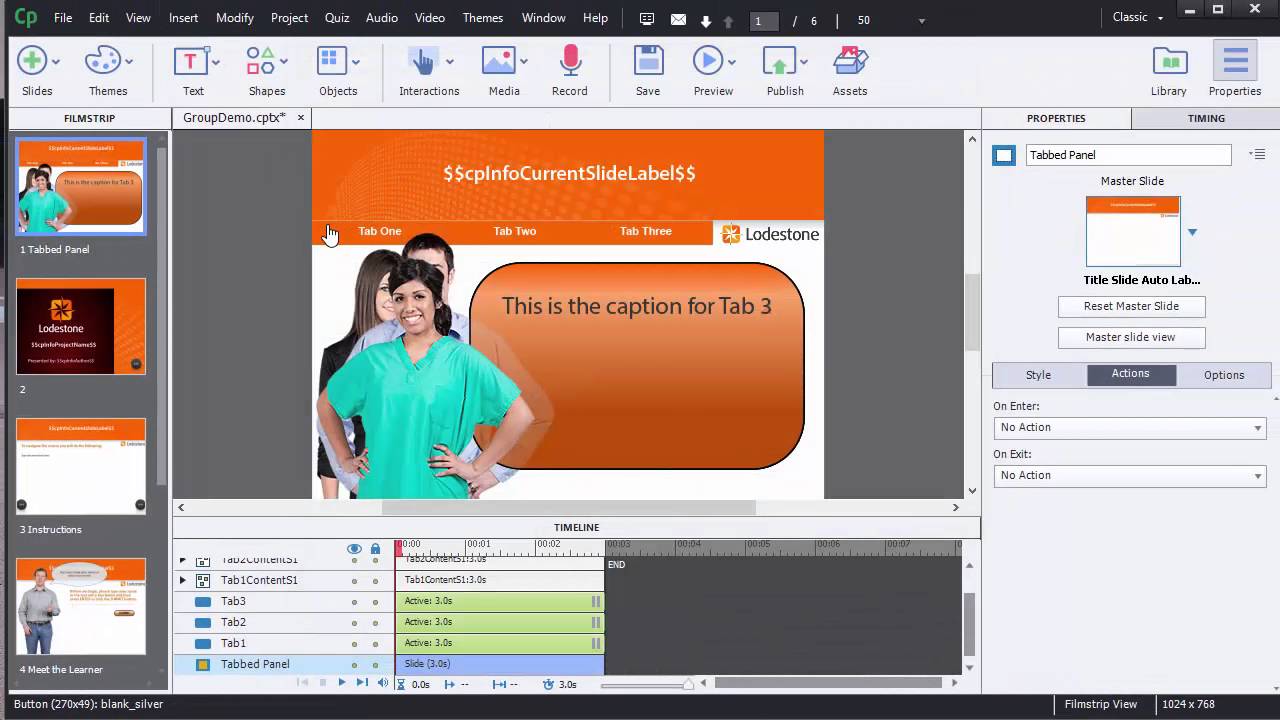Switch to the Style tab
The height and width of the screenshot is (720, 1280).
coord(1038,375)
